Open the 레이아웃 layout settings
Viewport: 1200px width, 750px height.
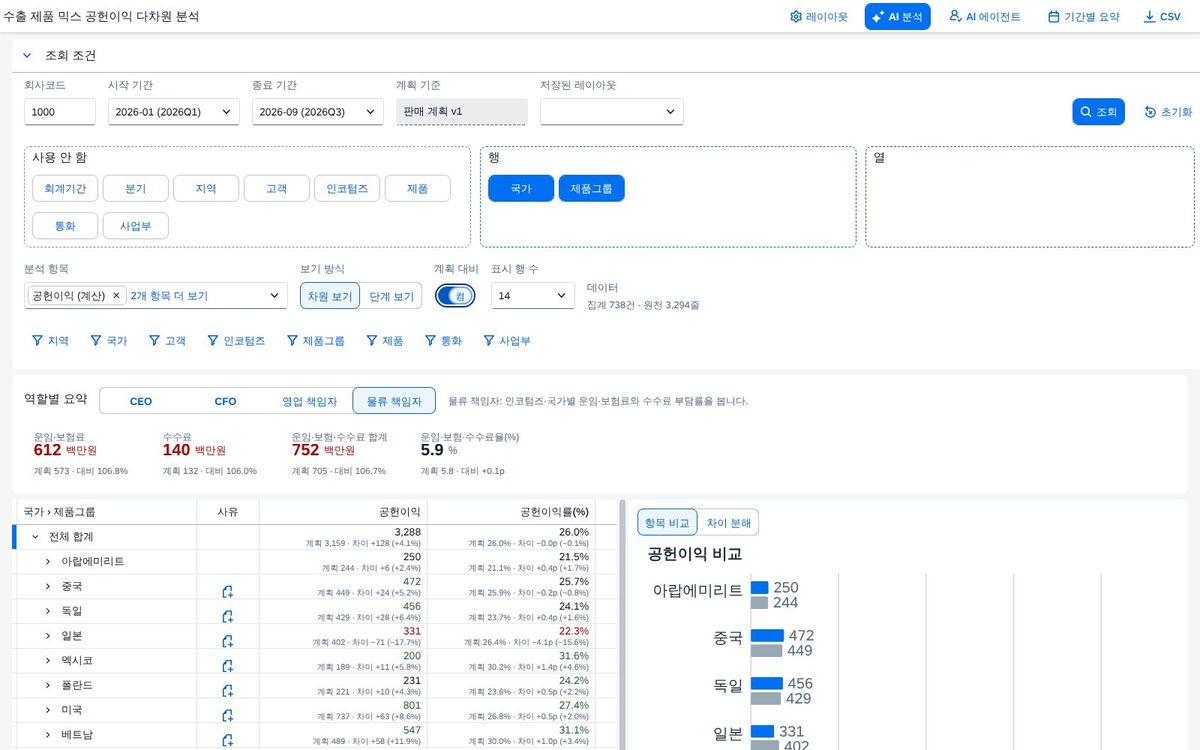point(819,17)
